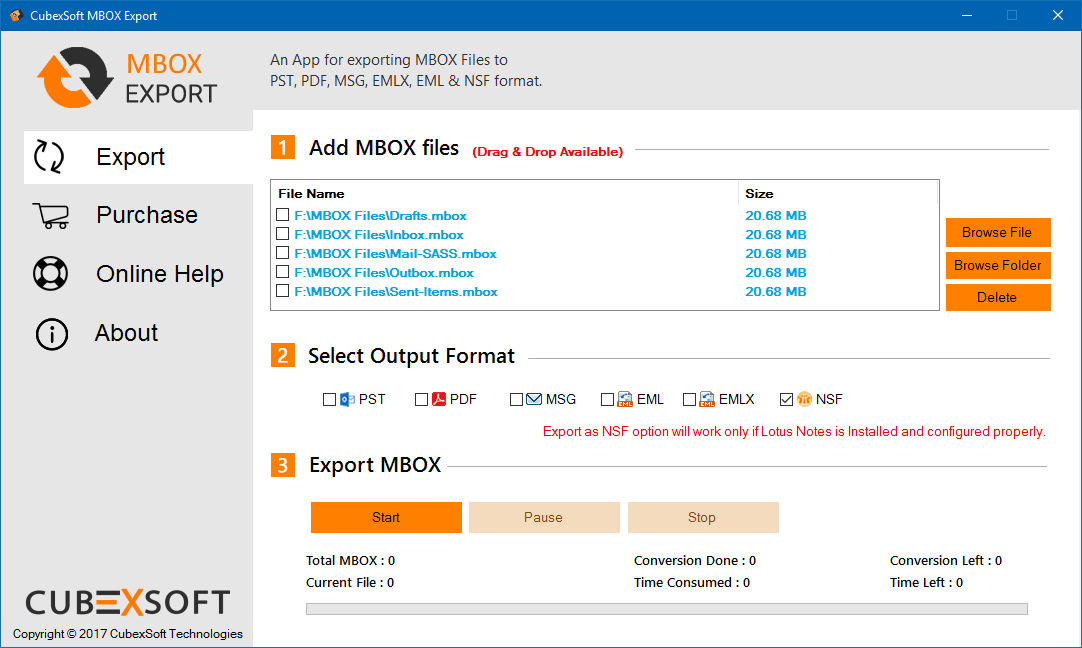Select the F:\MBOX Files\Drafts.mbox file path
The width and height of the screenshot is (1082, 648).
tap(380, 215)
